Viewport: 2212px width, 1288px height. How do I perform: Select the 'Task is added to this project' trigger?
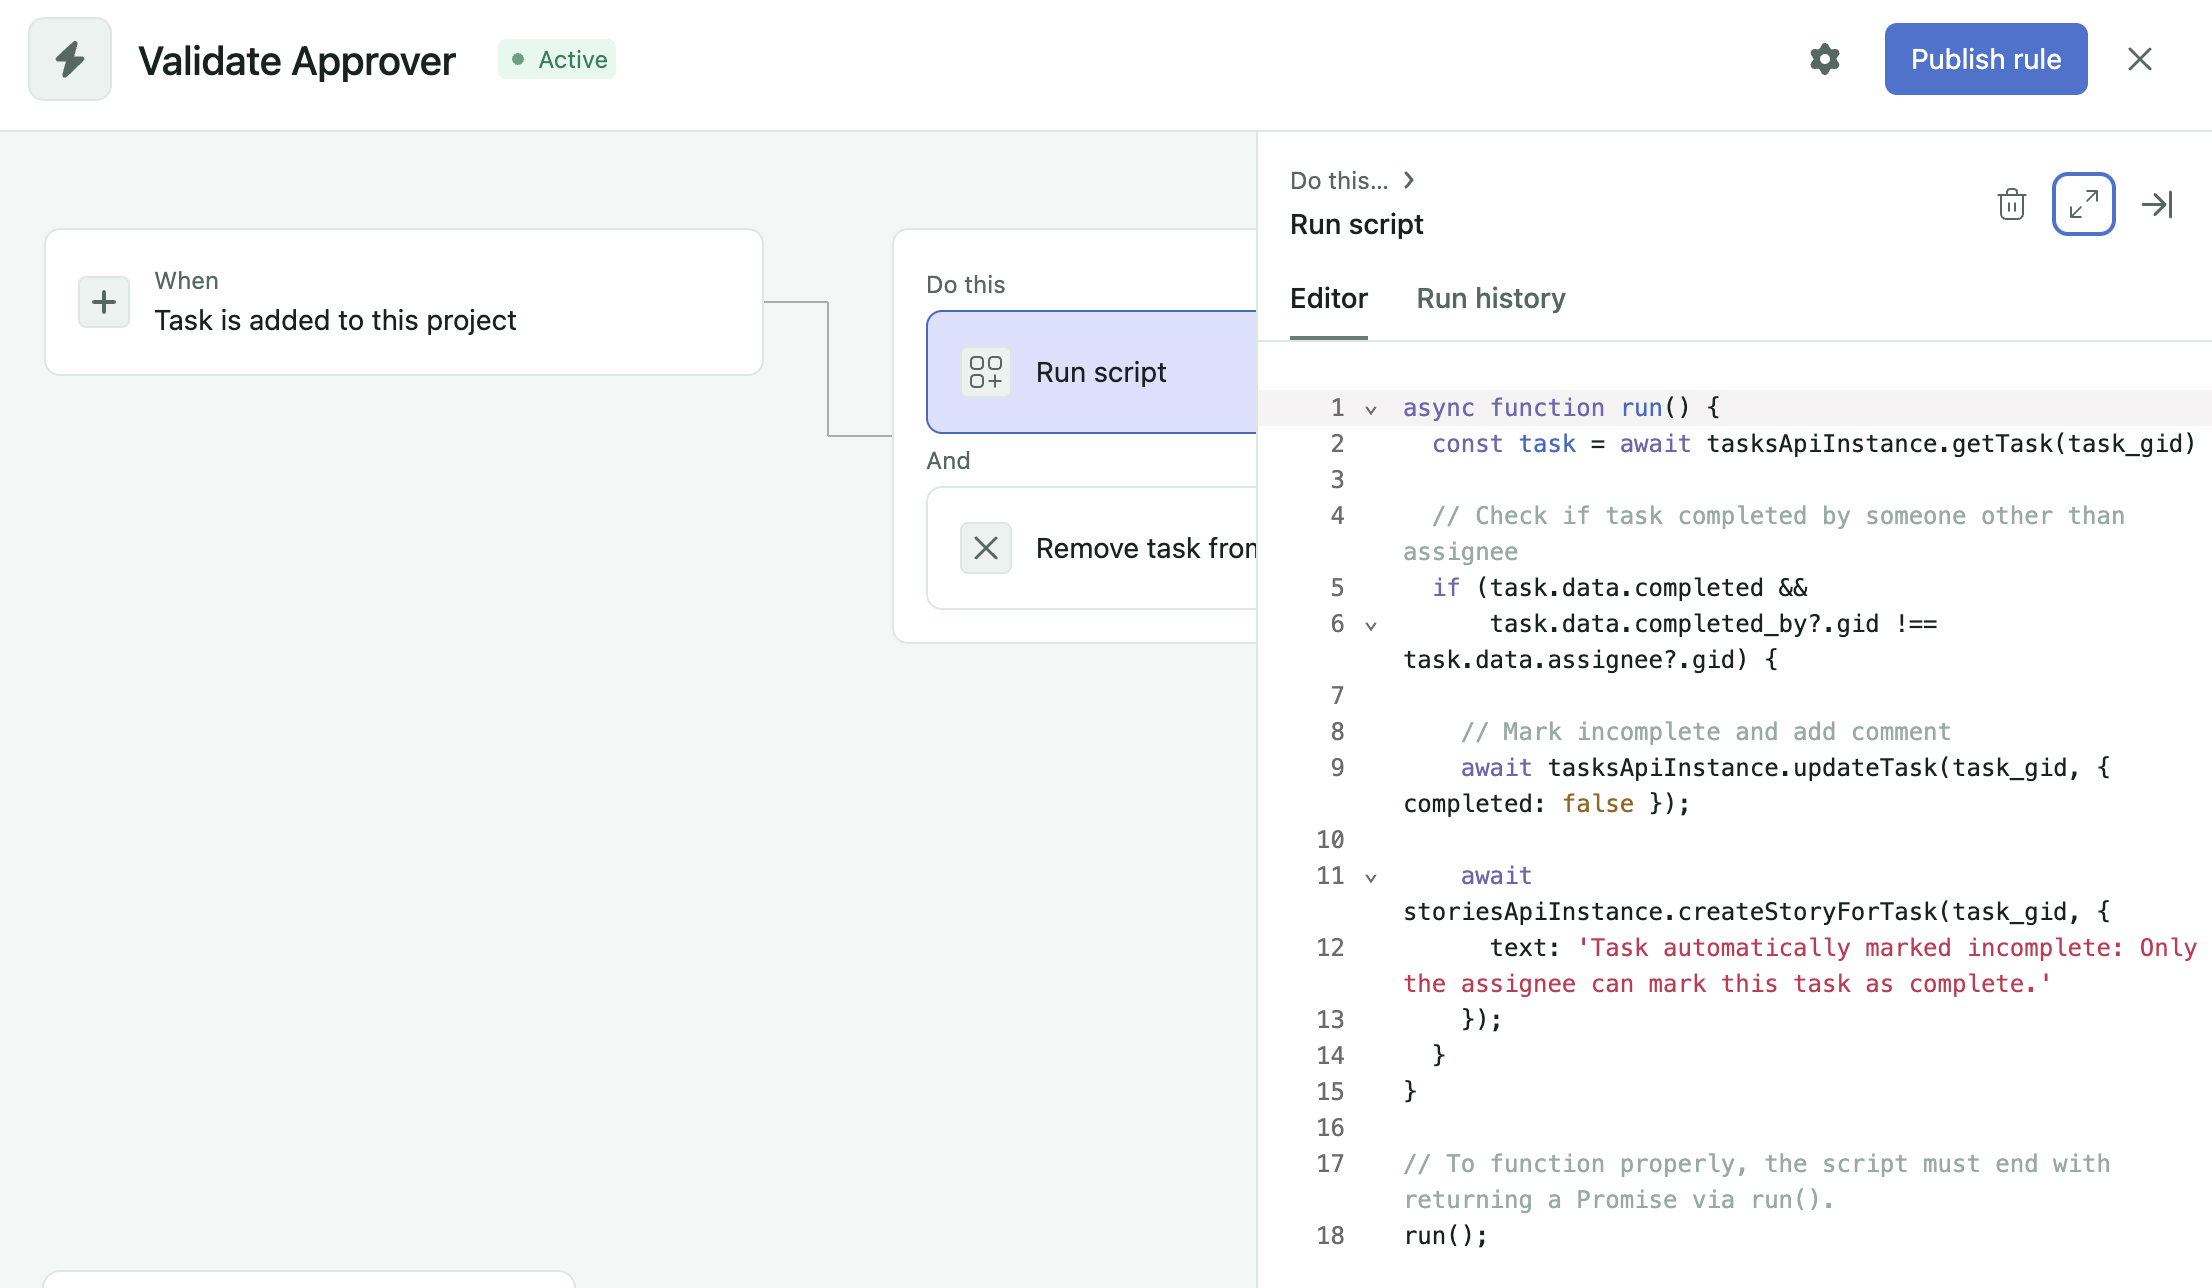tap(335, 320)
